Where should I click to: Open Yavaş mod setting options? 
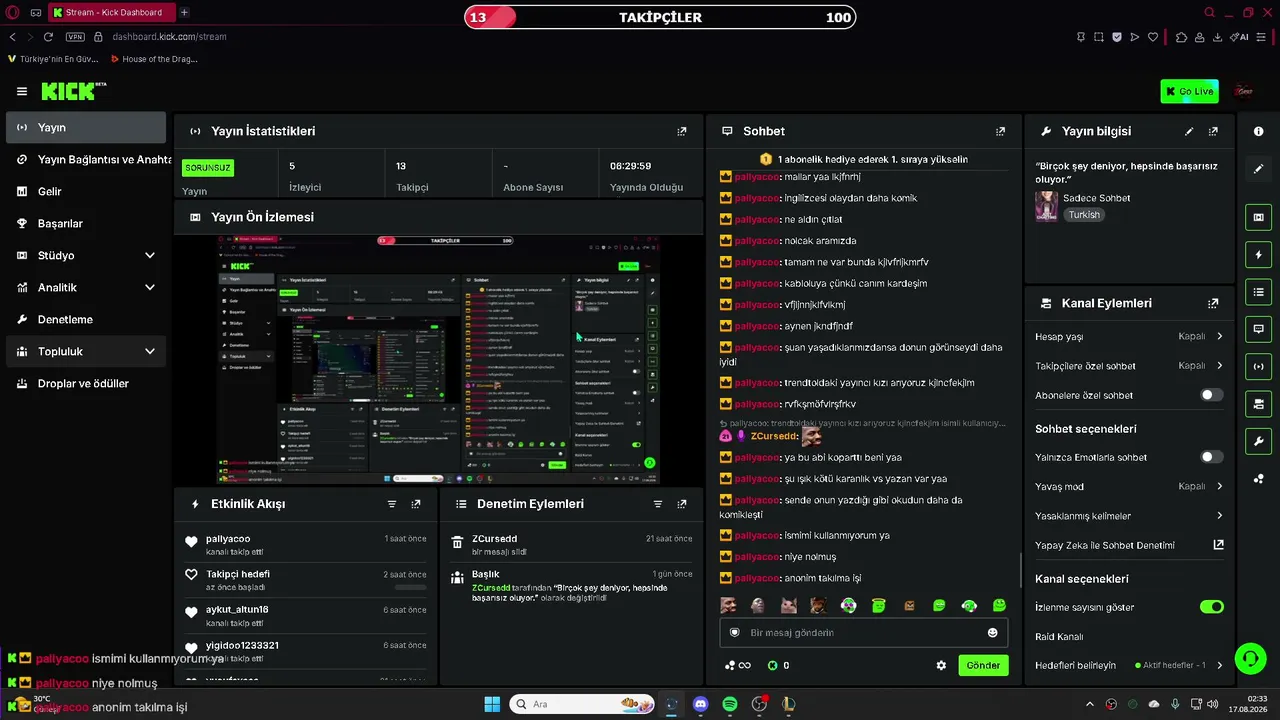point(1129,487)
